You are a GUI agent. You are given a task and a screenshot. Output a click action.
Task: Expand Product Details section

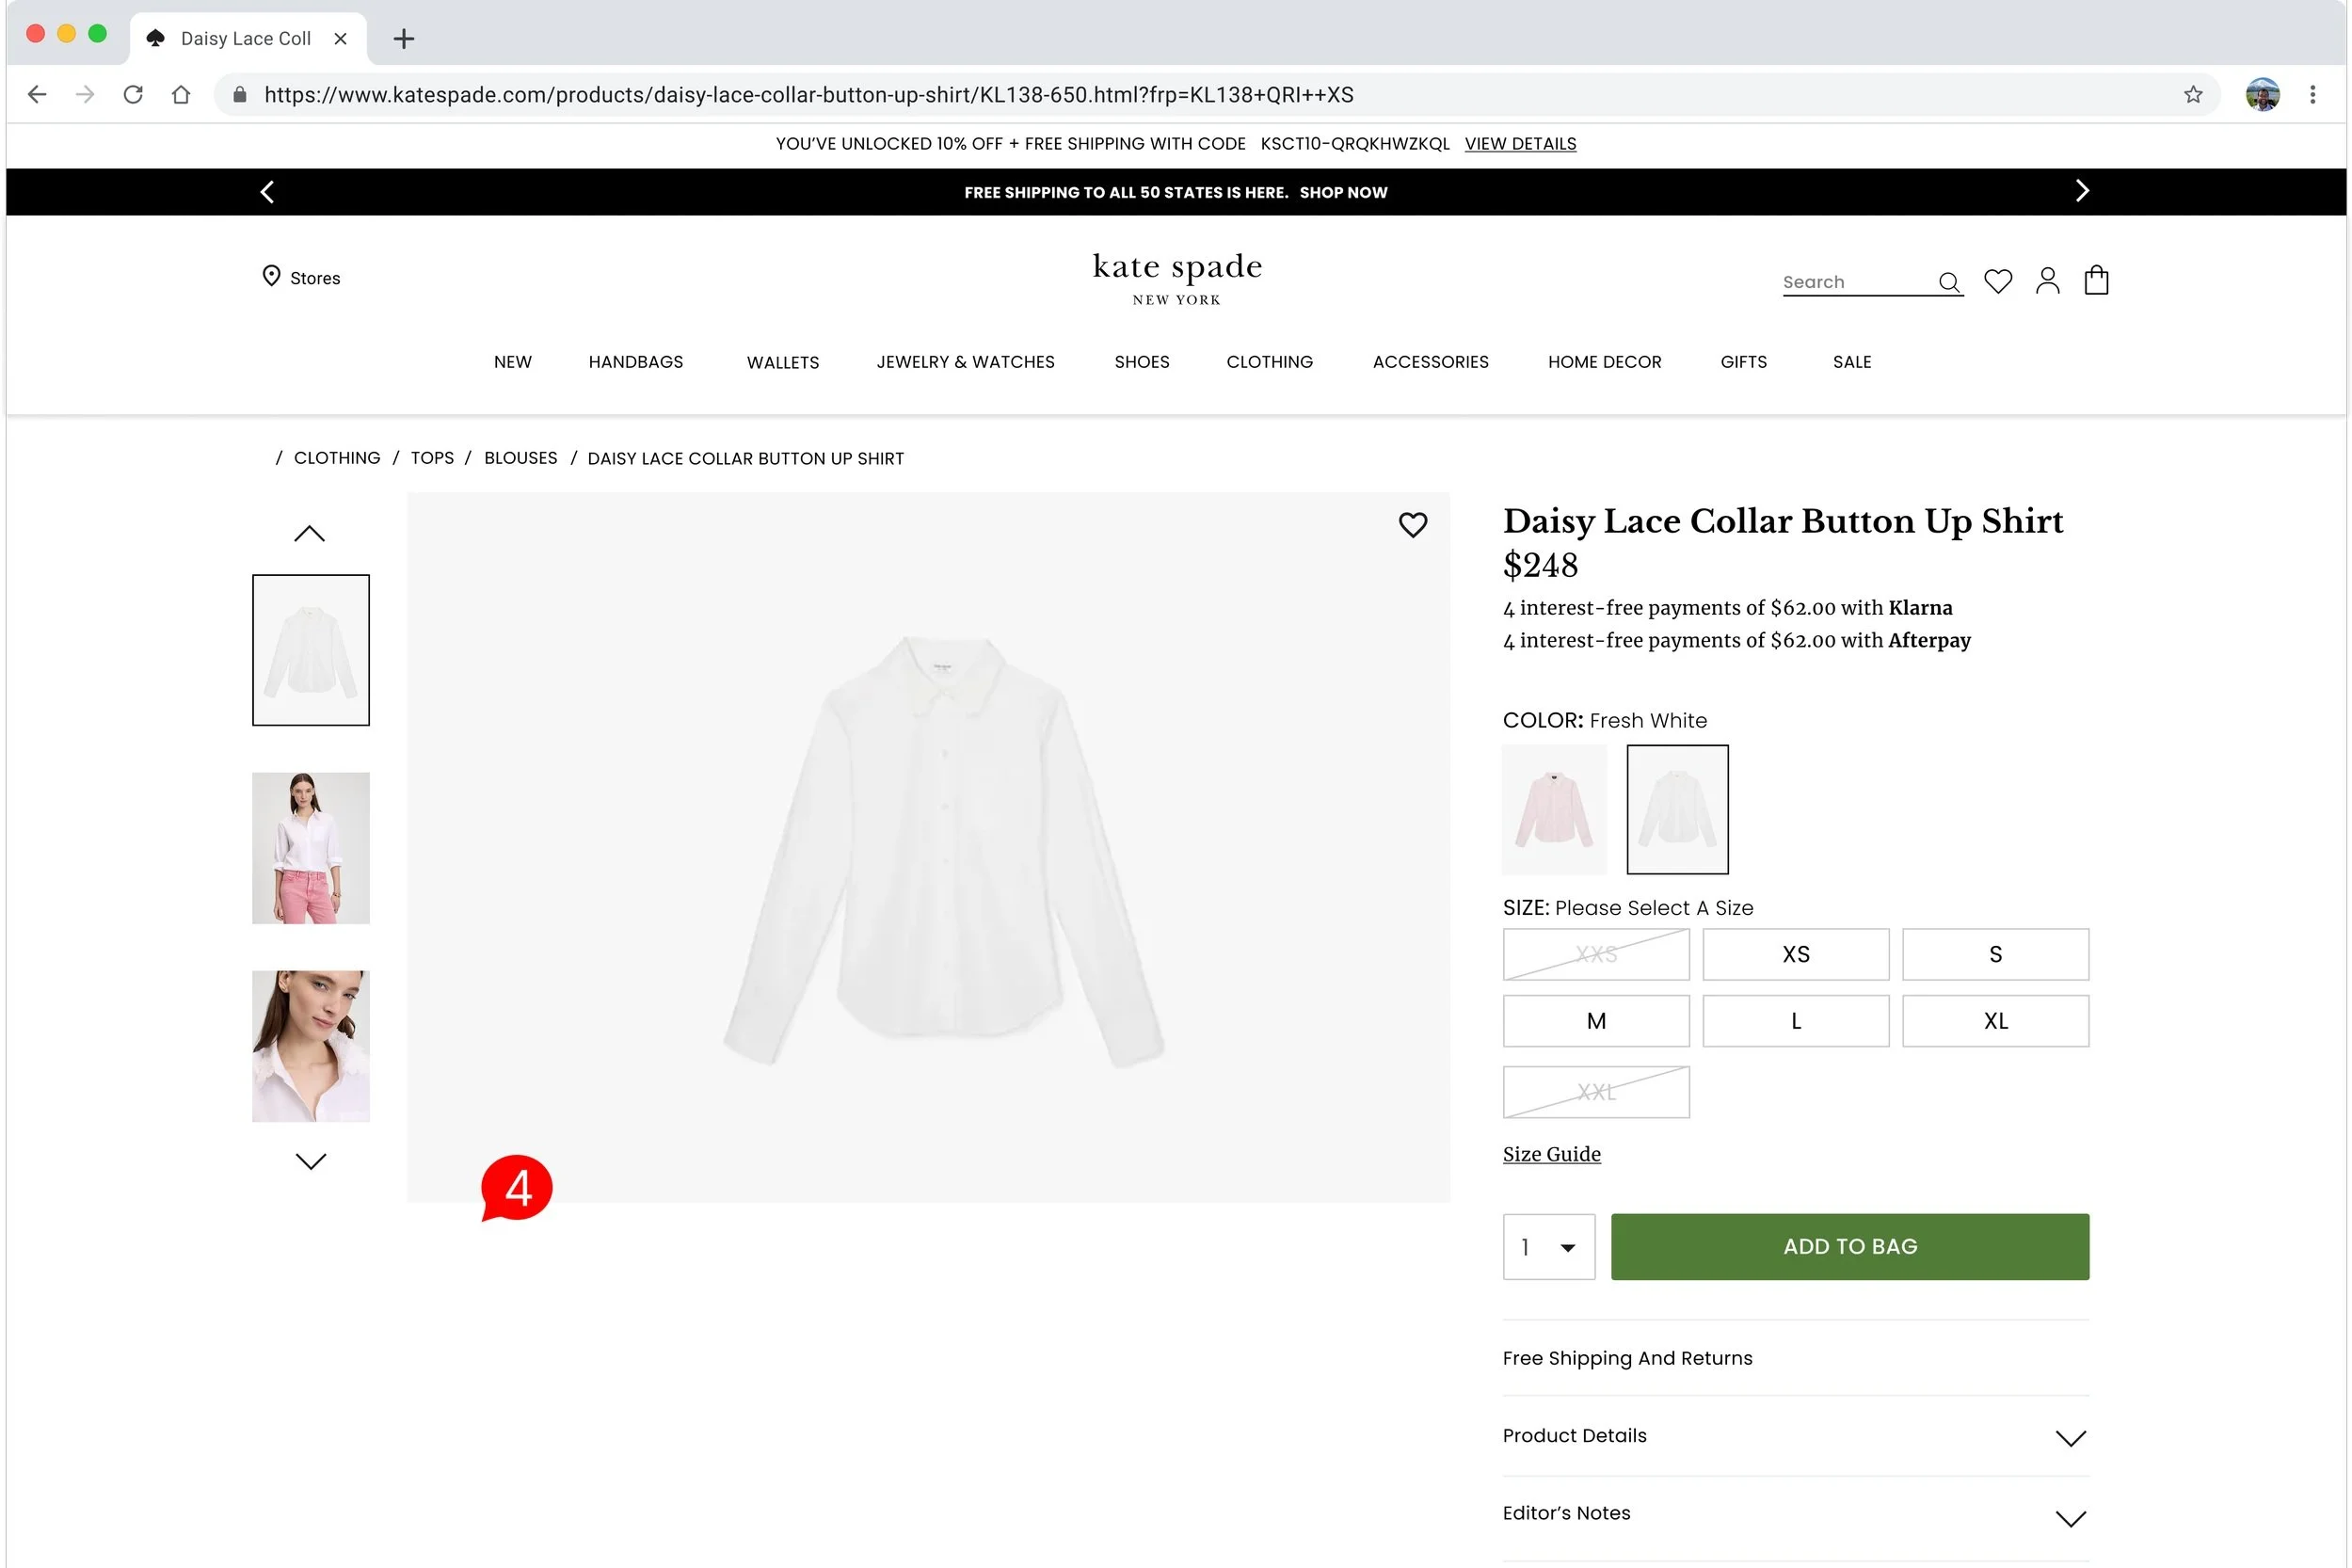tap(1795, 1436)
